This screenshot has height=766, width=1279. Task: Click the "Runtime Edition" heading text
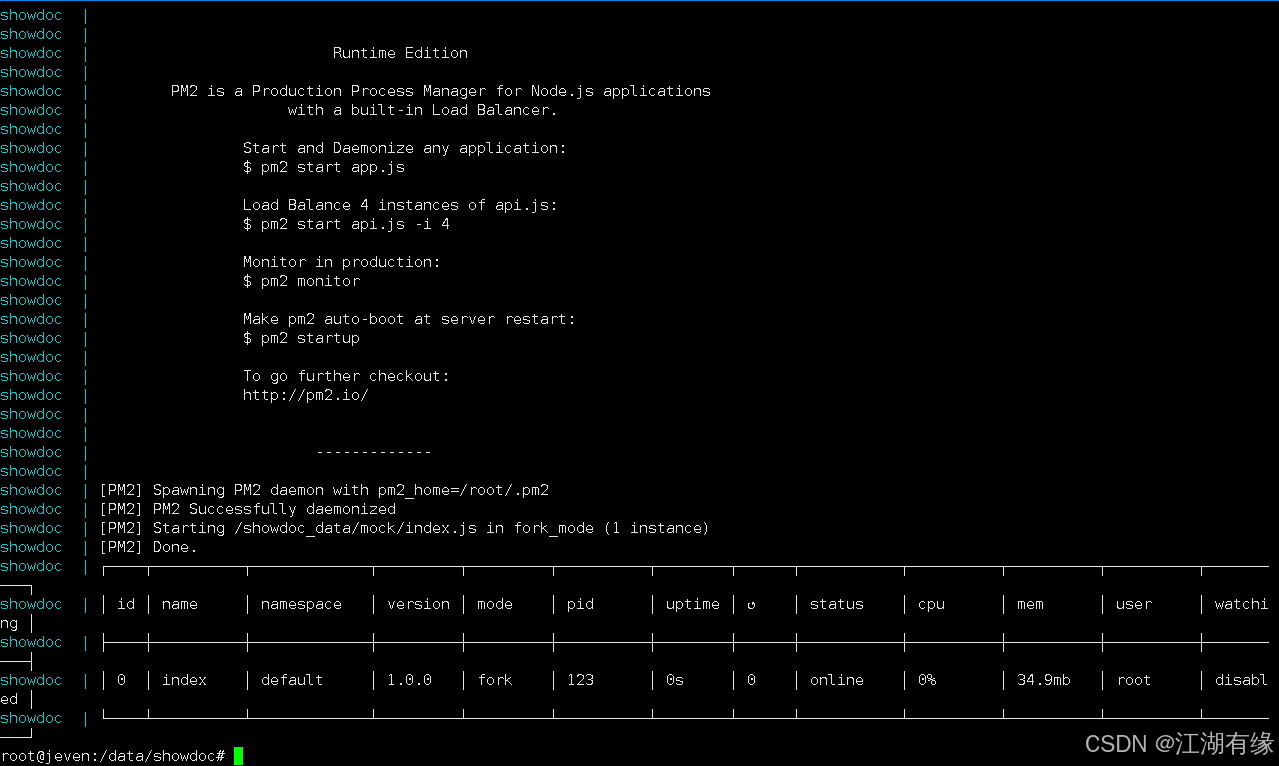(x=400, y=53)
